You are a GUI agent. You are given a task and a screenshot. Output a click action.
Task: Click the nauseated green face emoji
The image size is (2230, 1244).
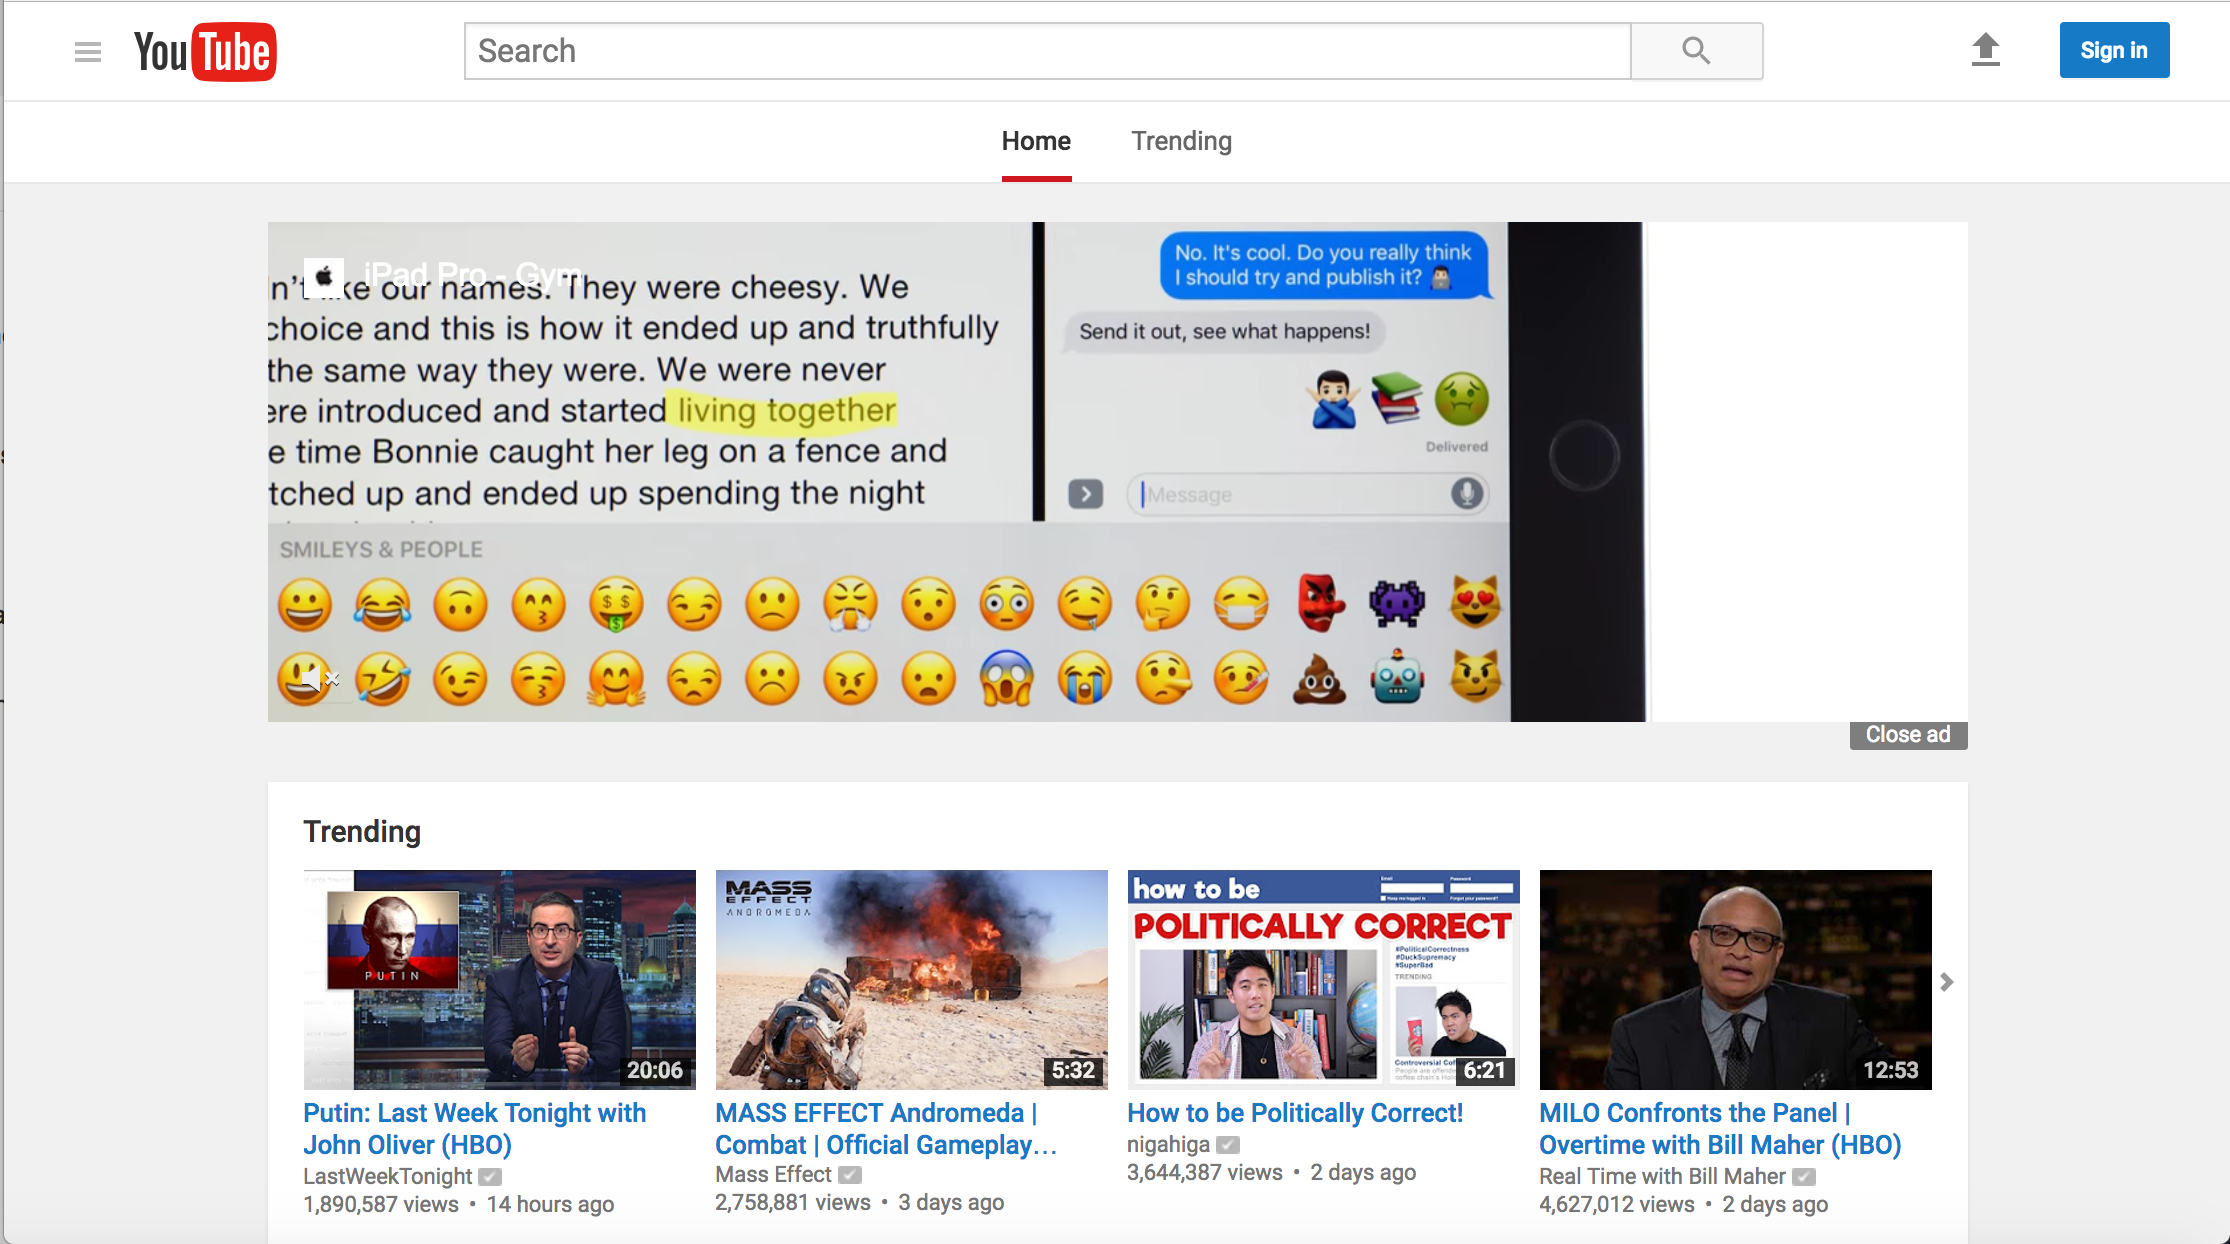tap(1461, 398)
